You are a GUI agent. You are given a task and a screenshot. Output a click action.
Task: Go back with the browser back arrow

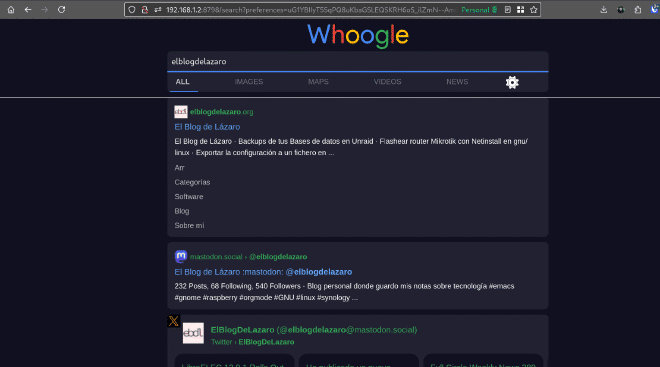tap(28, 10)
